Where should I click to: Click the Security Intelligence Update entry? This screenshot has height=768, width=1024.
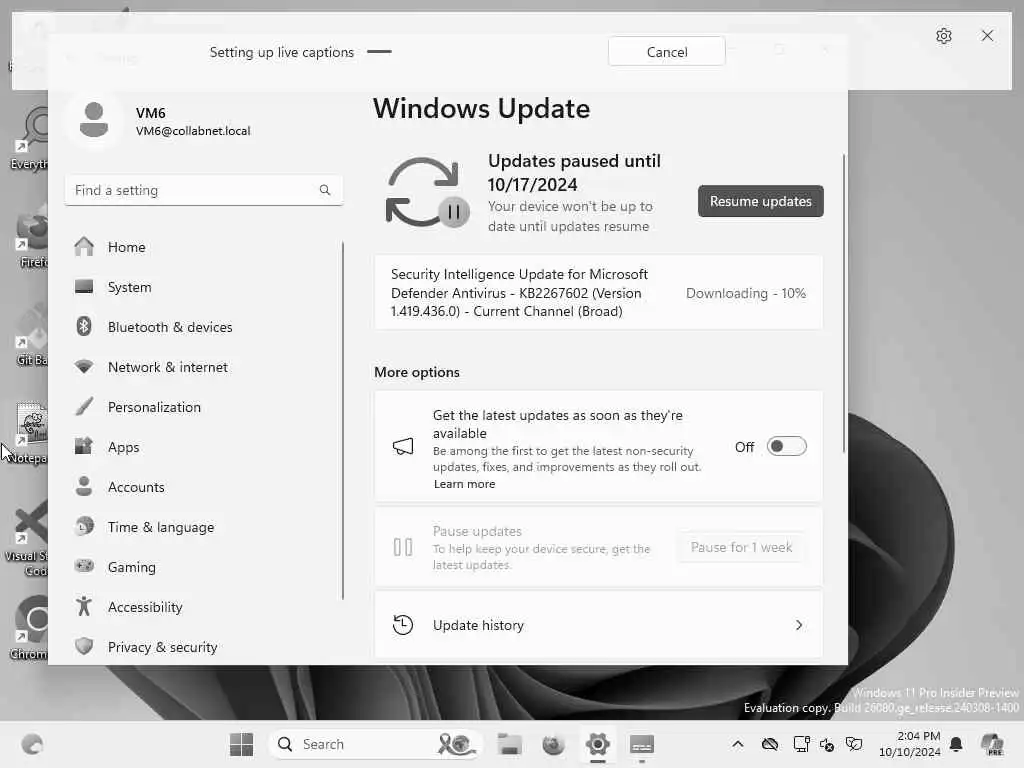[598, 293]
